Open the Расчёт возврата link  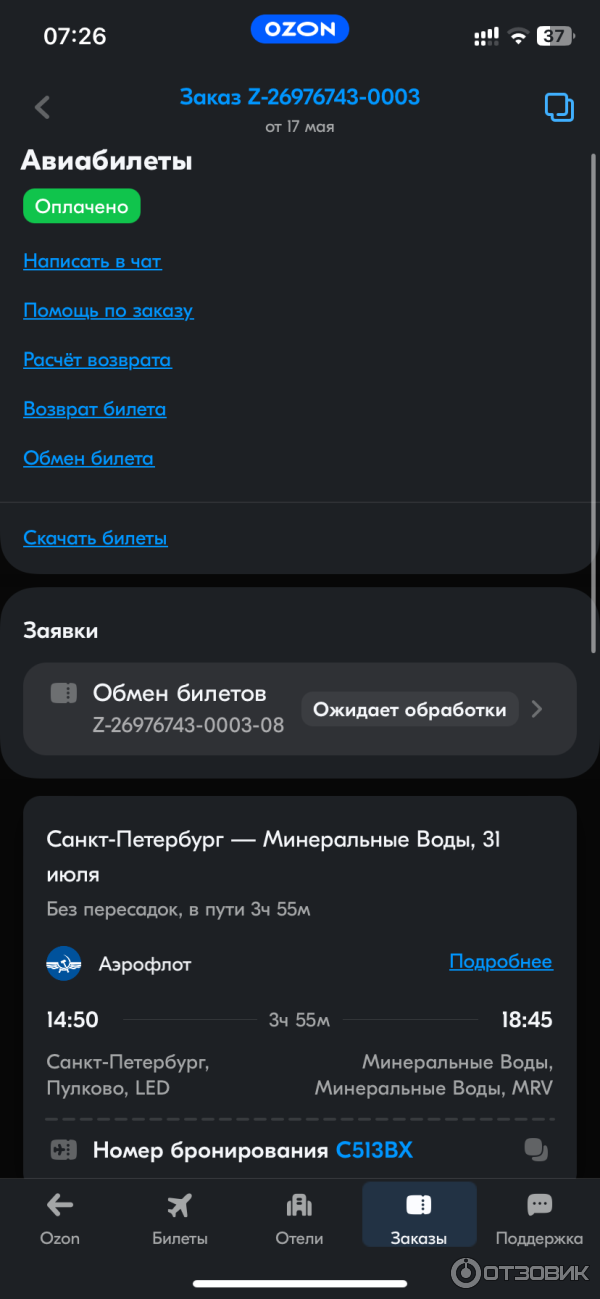[x=97, y=360]
